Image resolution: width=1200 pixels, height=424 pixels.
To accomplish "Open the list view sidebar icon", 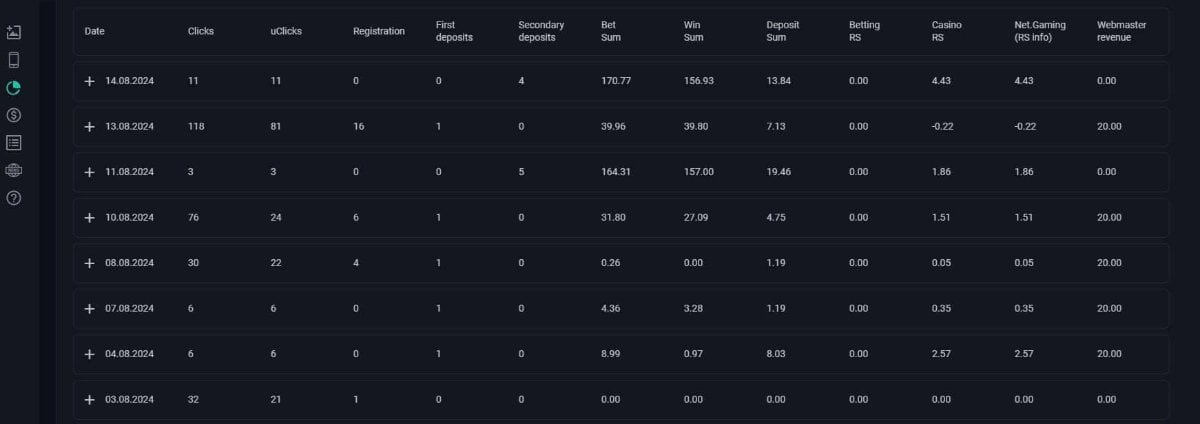I will [x=14, y=143].
